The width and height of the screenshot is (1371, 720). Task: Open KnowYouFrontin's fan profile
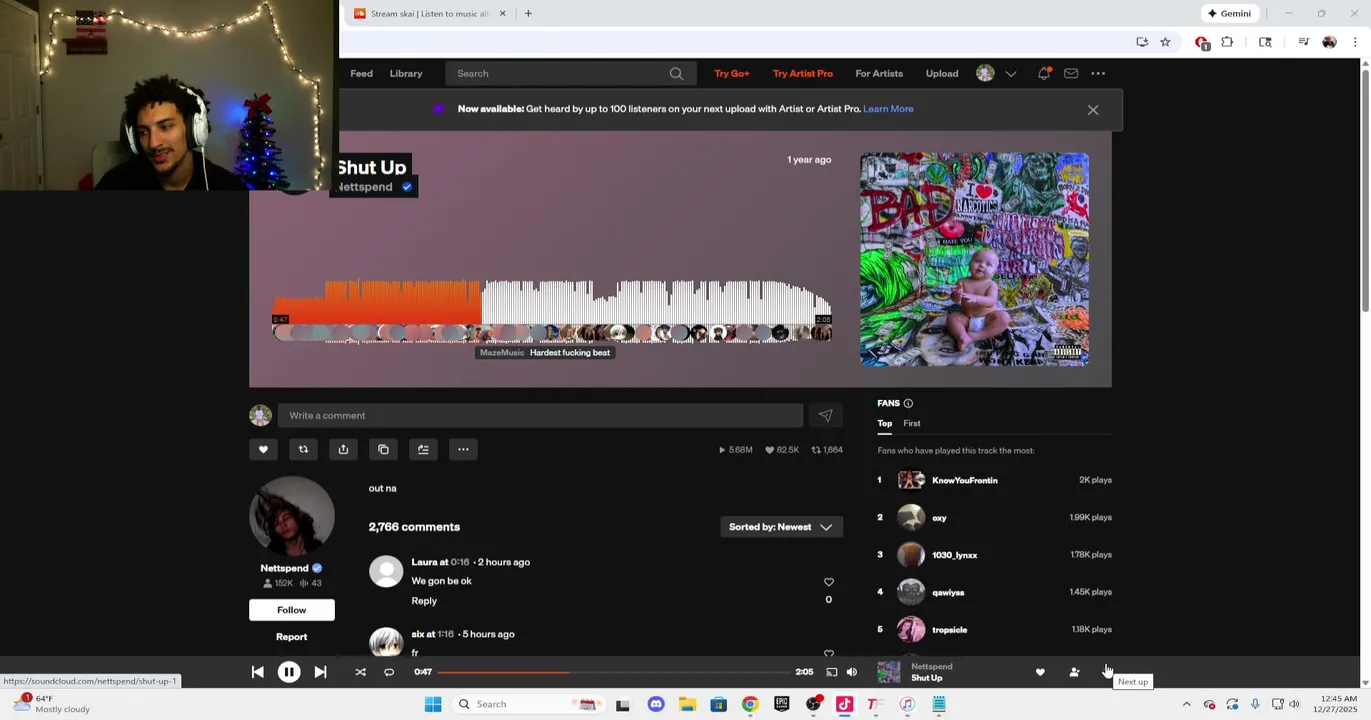coord(964,481)
